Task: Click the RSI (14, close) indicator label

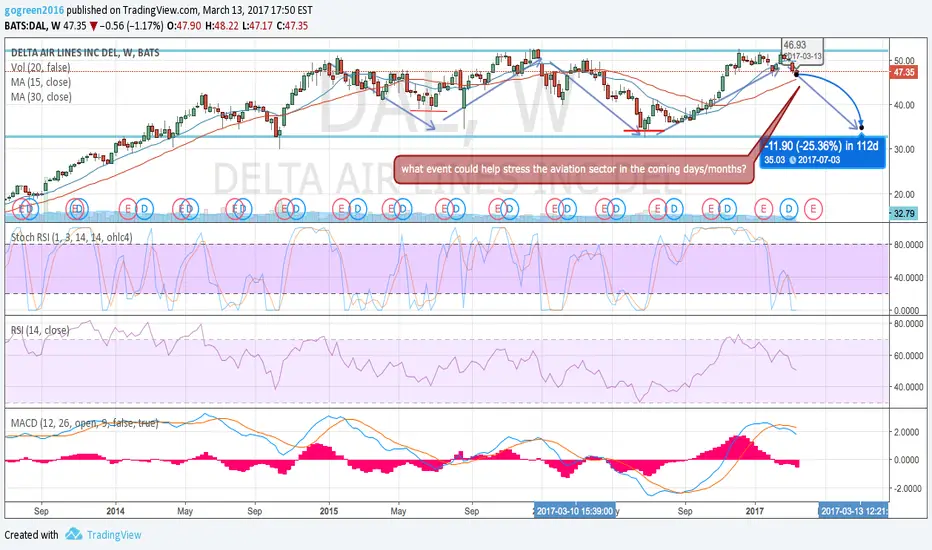Action: tap(40, 330)
